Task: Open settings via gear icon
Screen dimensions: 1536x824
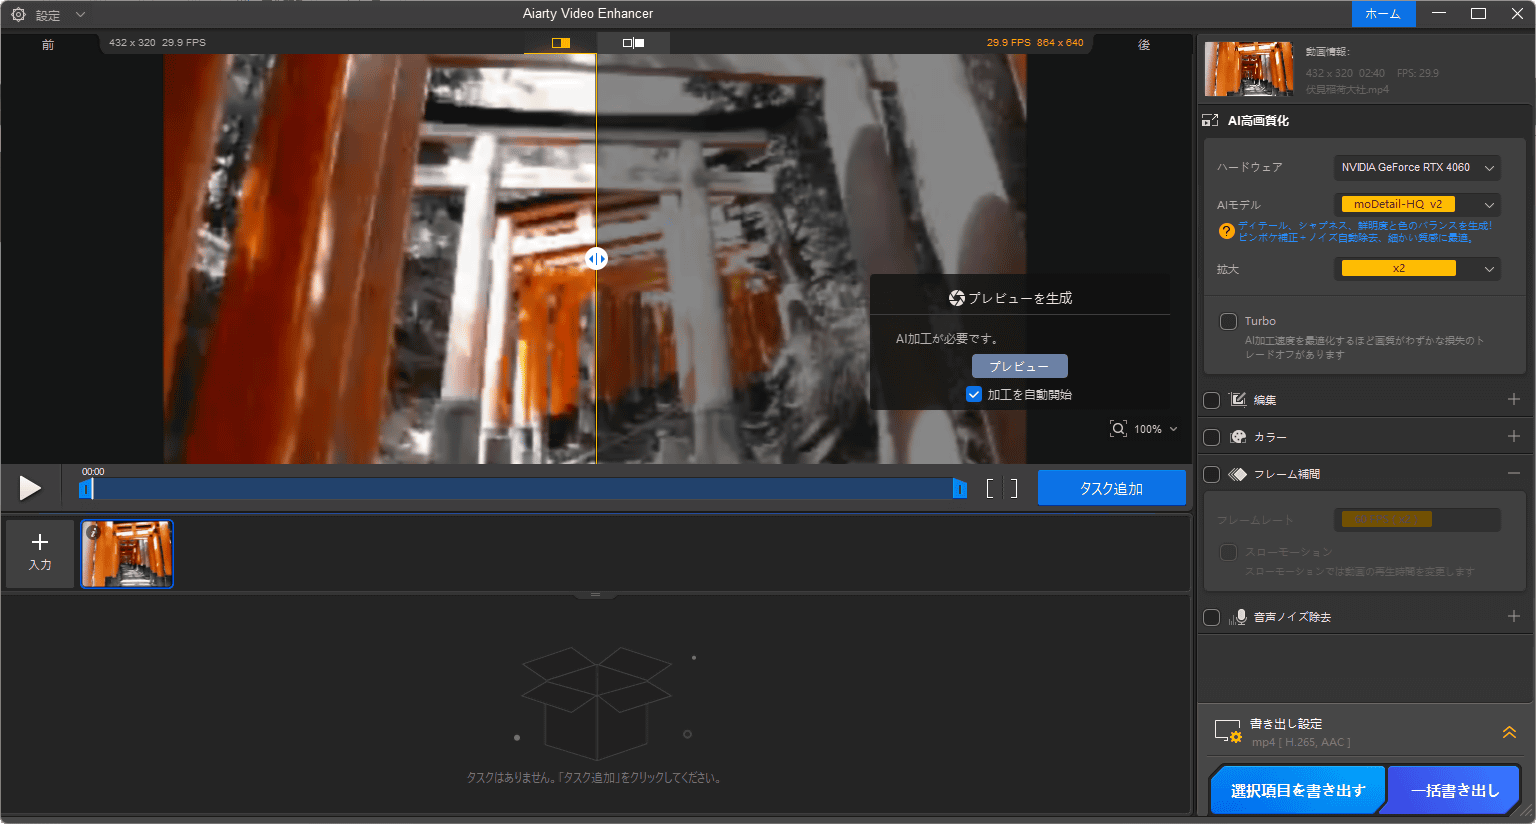Action: [x=18, y=15]
